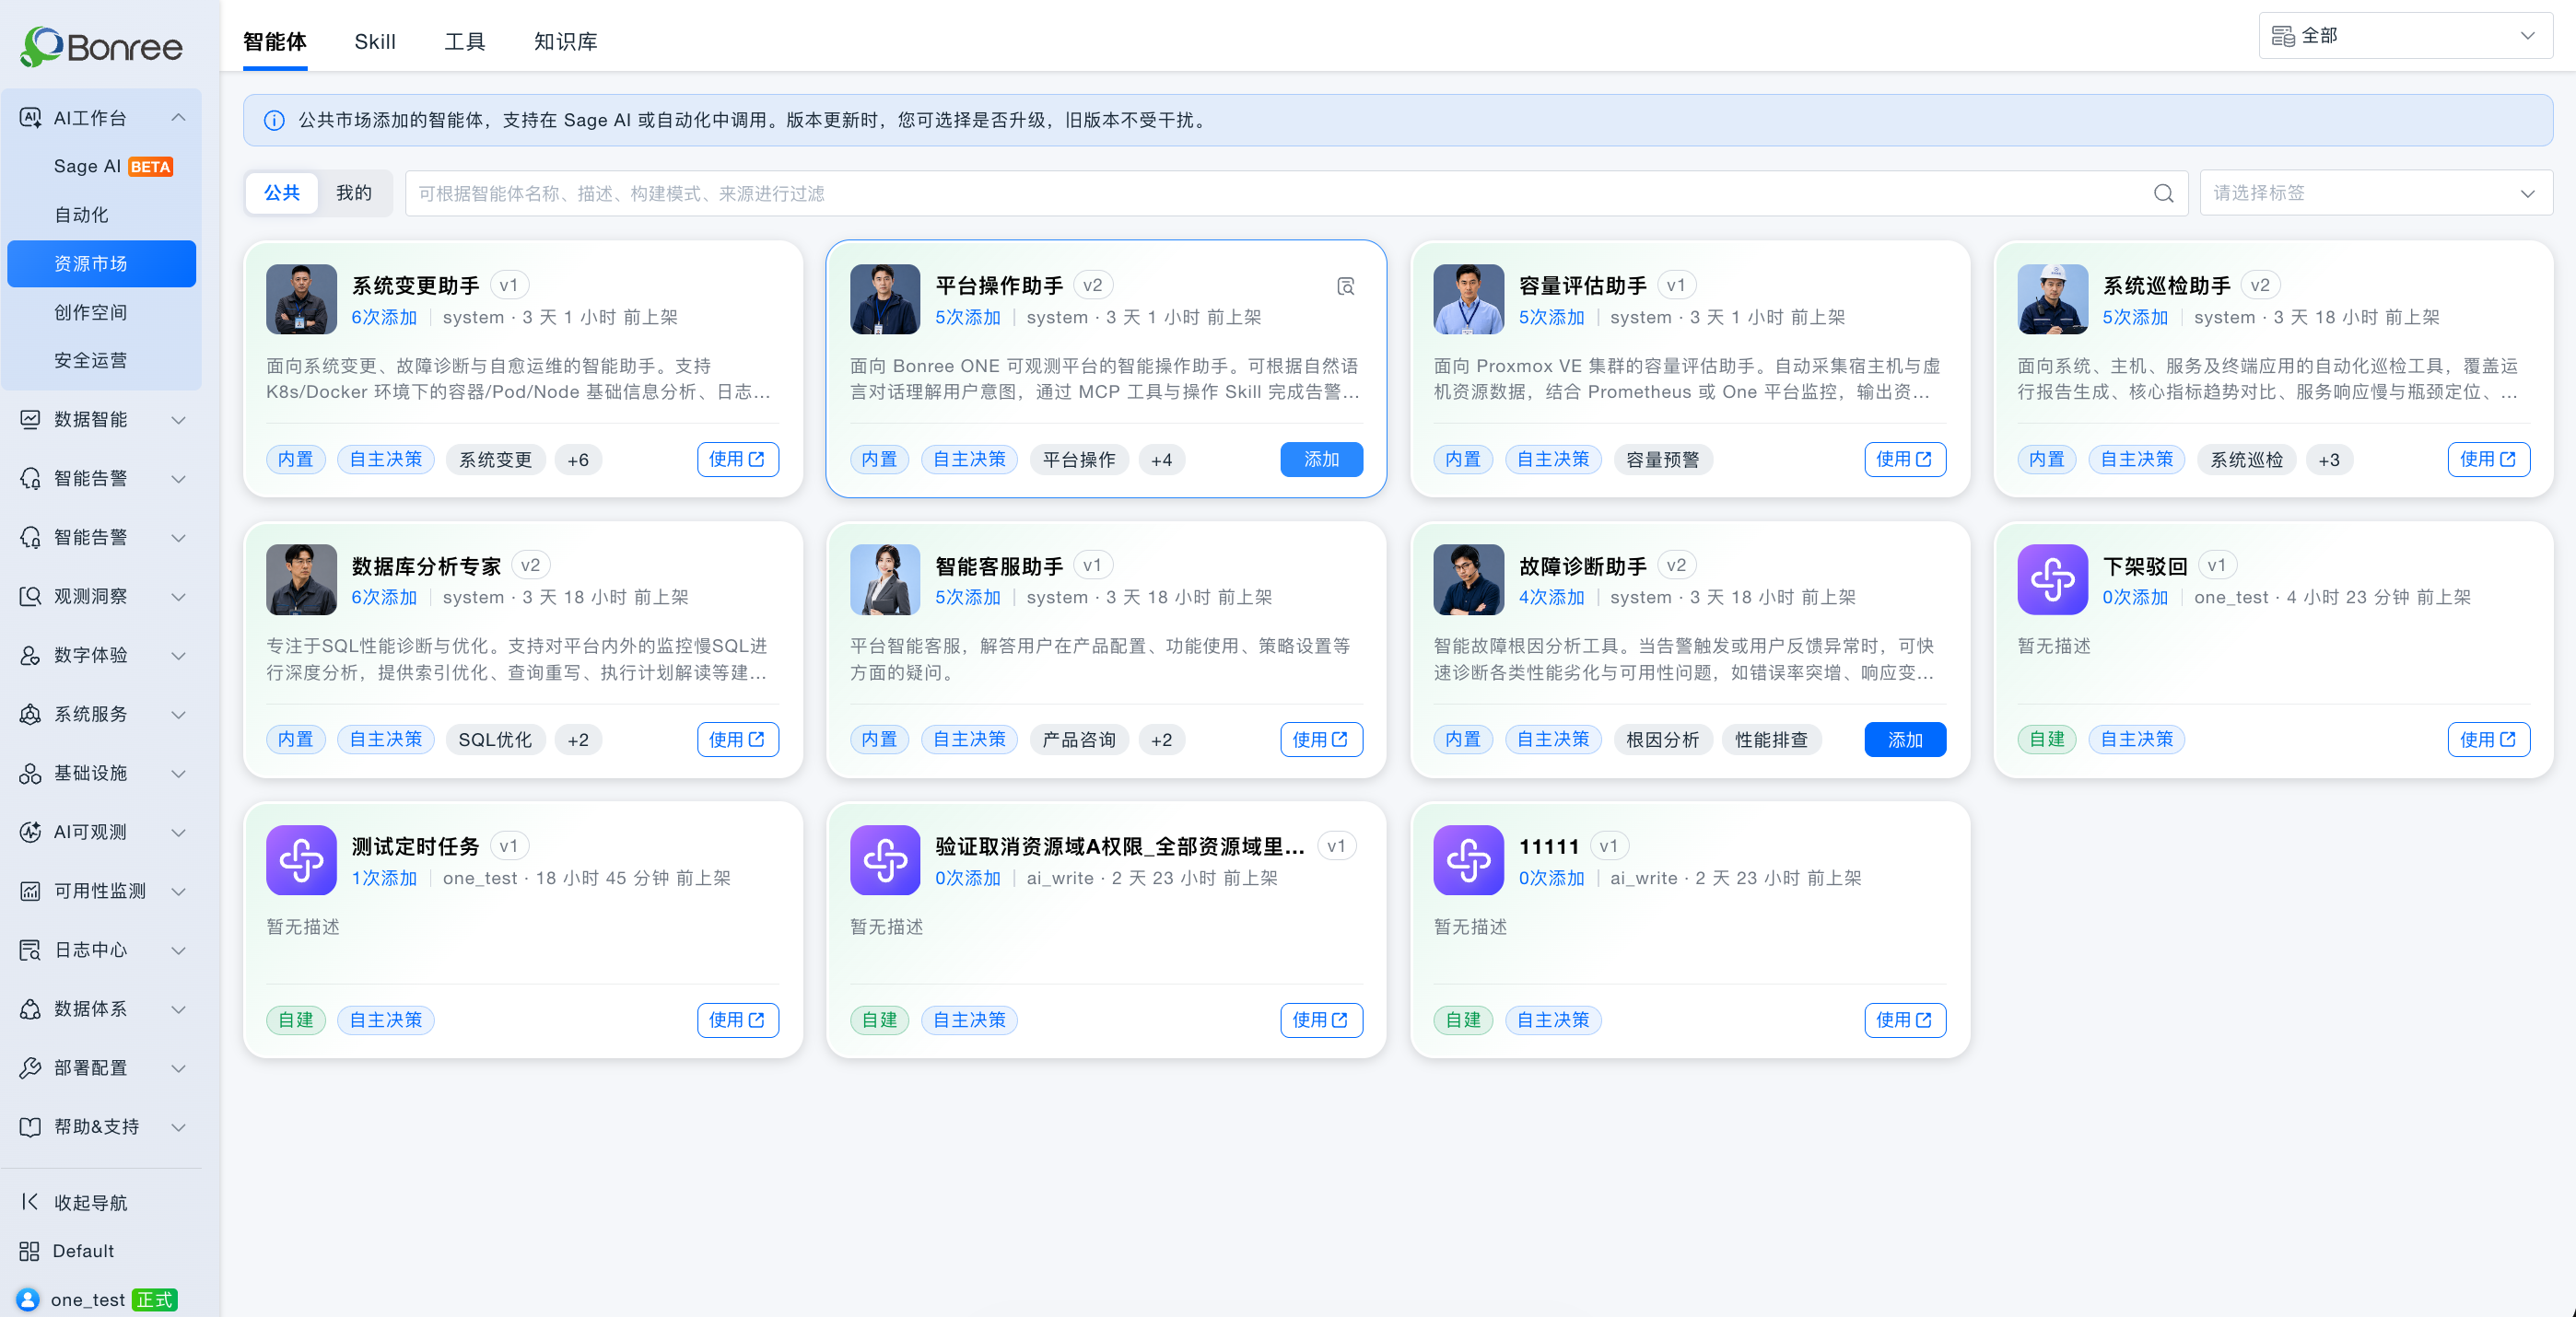Click 使用 on 数据库分析专家 card
The width and height of the screenshot is (2576, 1317).
(737, 739)
